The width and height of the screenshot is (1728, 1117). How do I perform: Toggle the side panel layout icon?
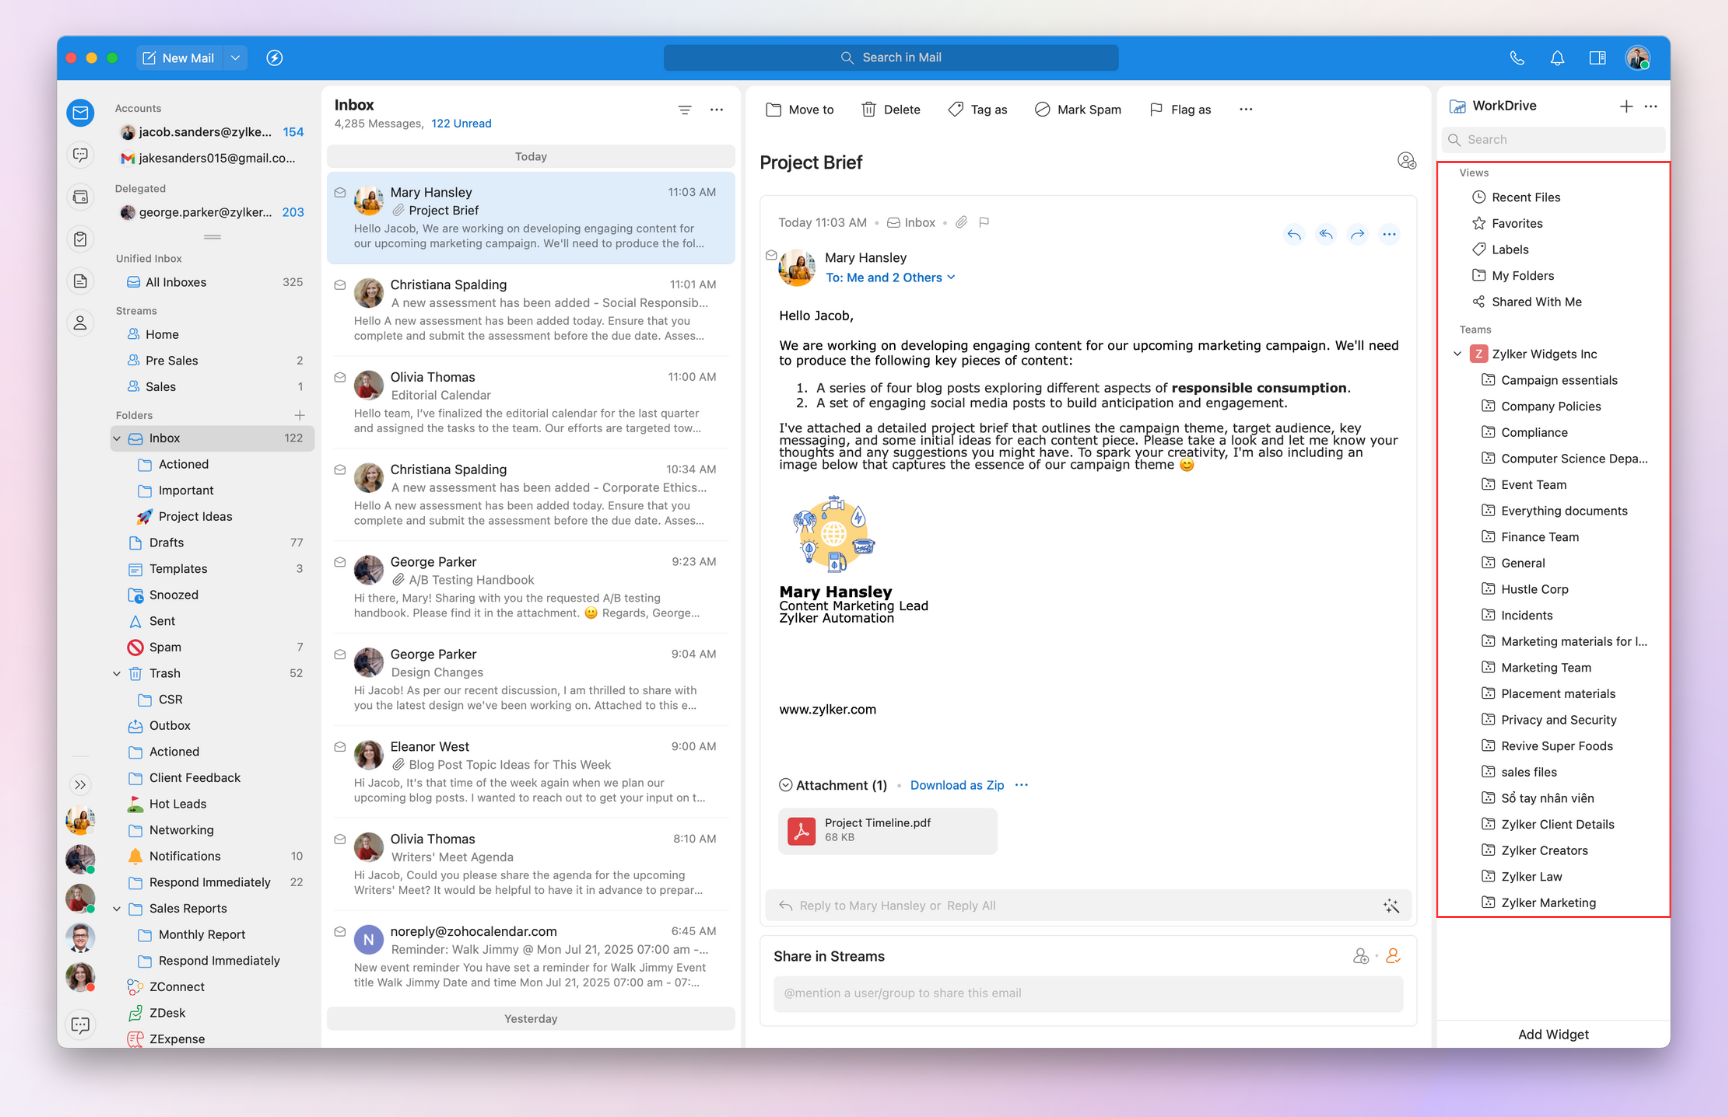[x=1597, y=58]
